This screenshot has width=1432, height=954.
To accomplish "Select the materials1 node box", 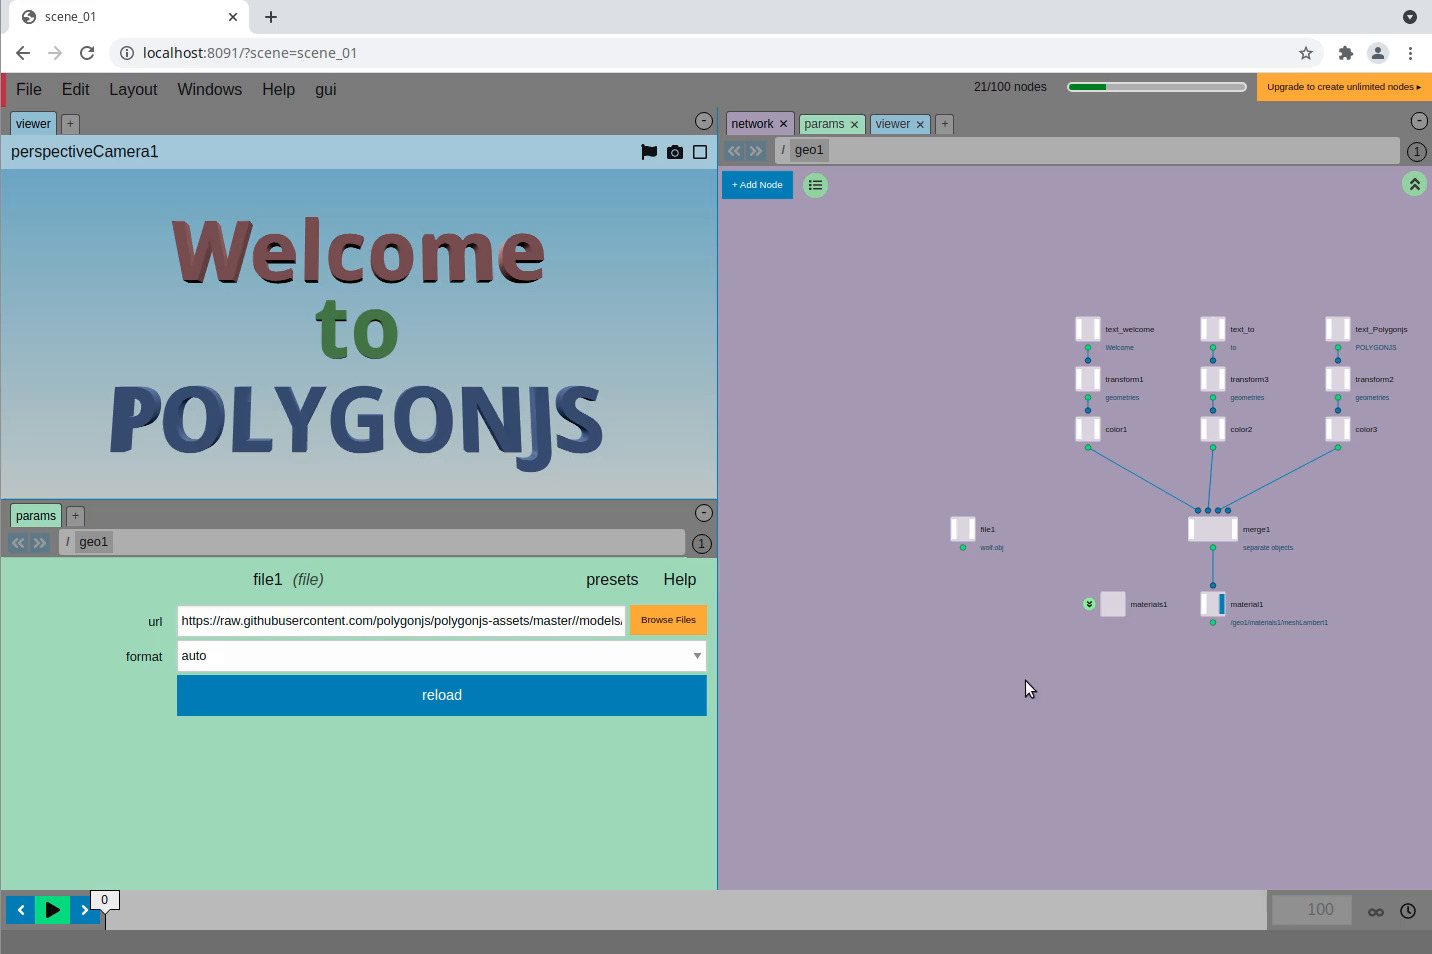I will point(1113,604).
